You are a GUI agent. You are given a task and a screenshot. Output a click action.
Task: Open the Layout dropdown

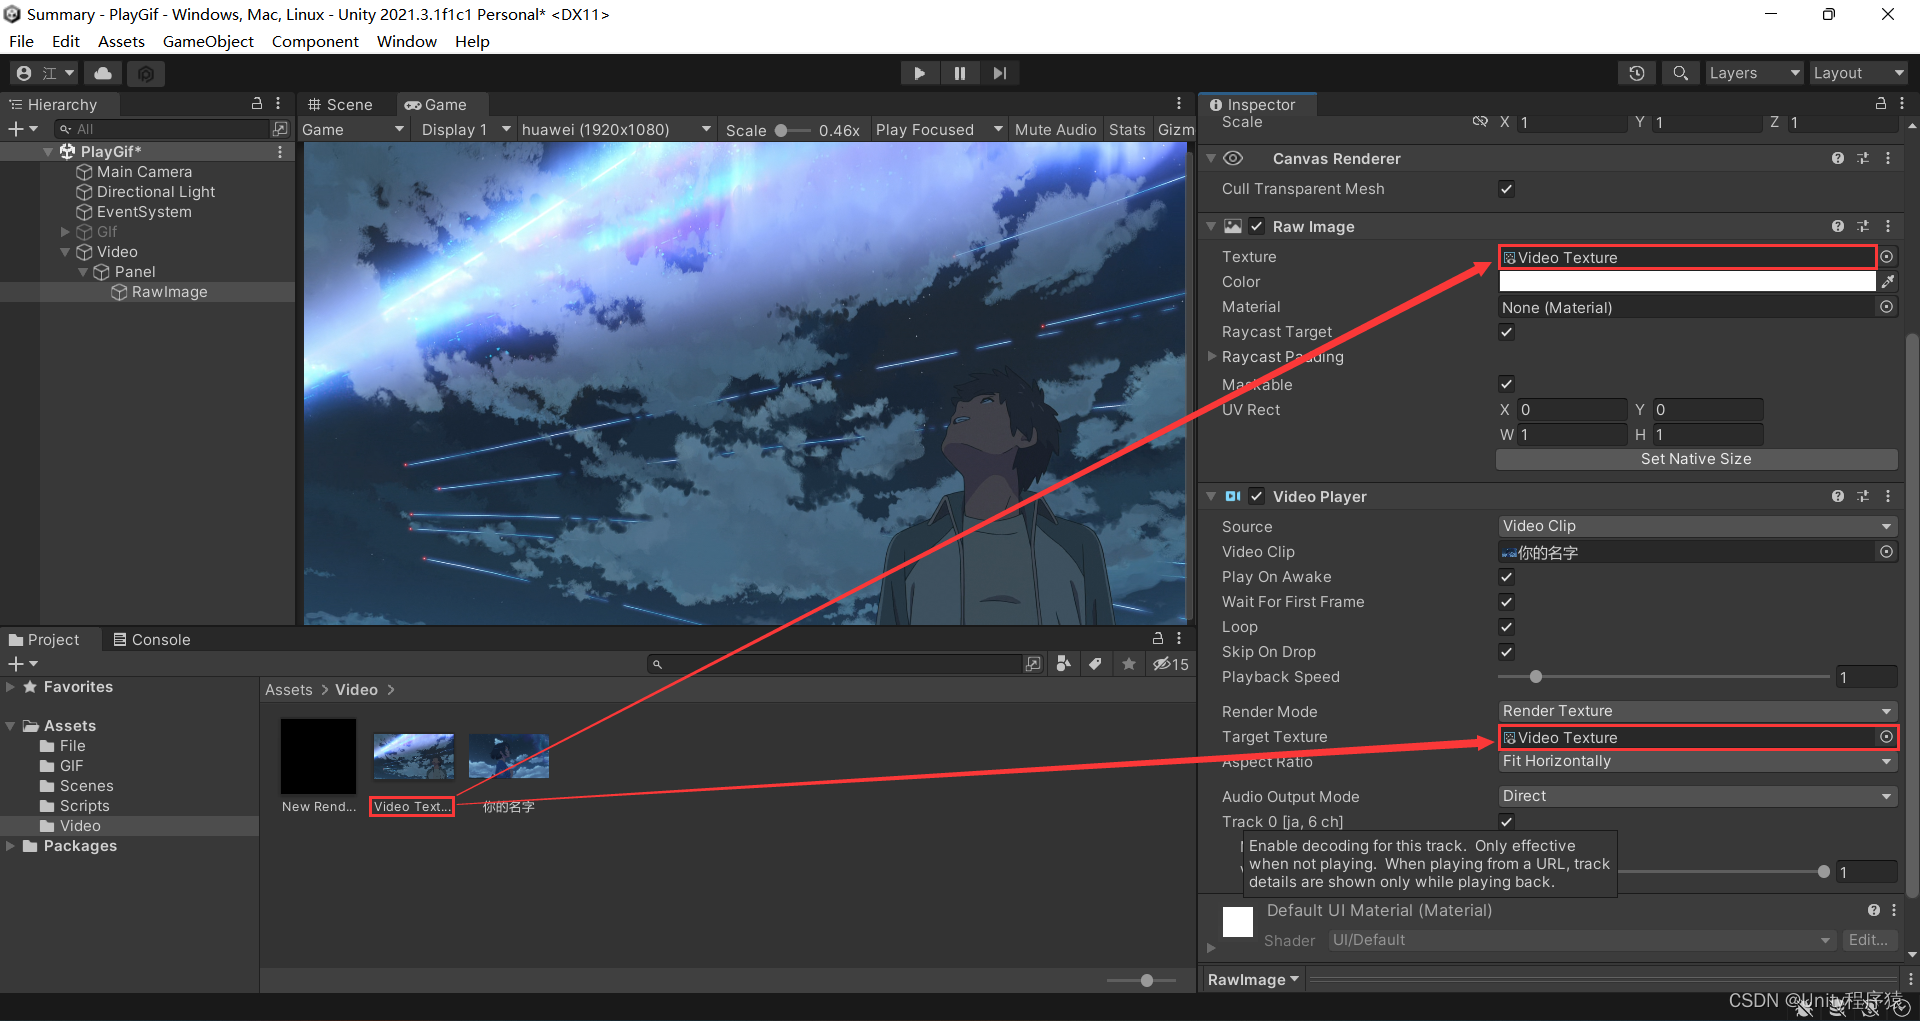pyautogui.click(x=1859, y=73)
